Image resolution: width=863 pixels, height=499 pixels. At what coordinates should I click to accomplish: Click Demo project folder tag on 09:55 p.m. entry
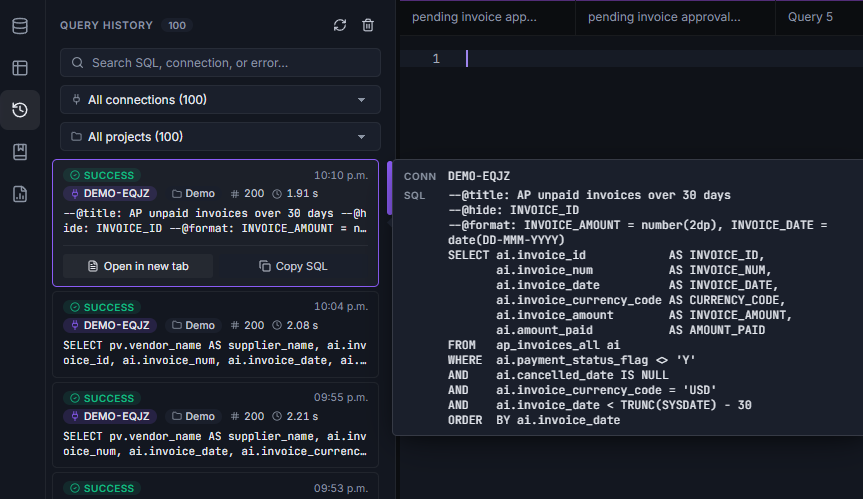pos(193,416)
